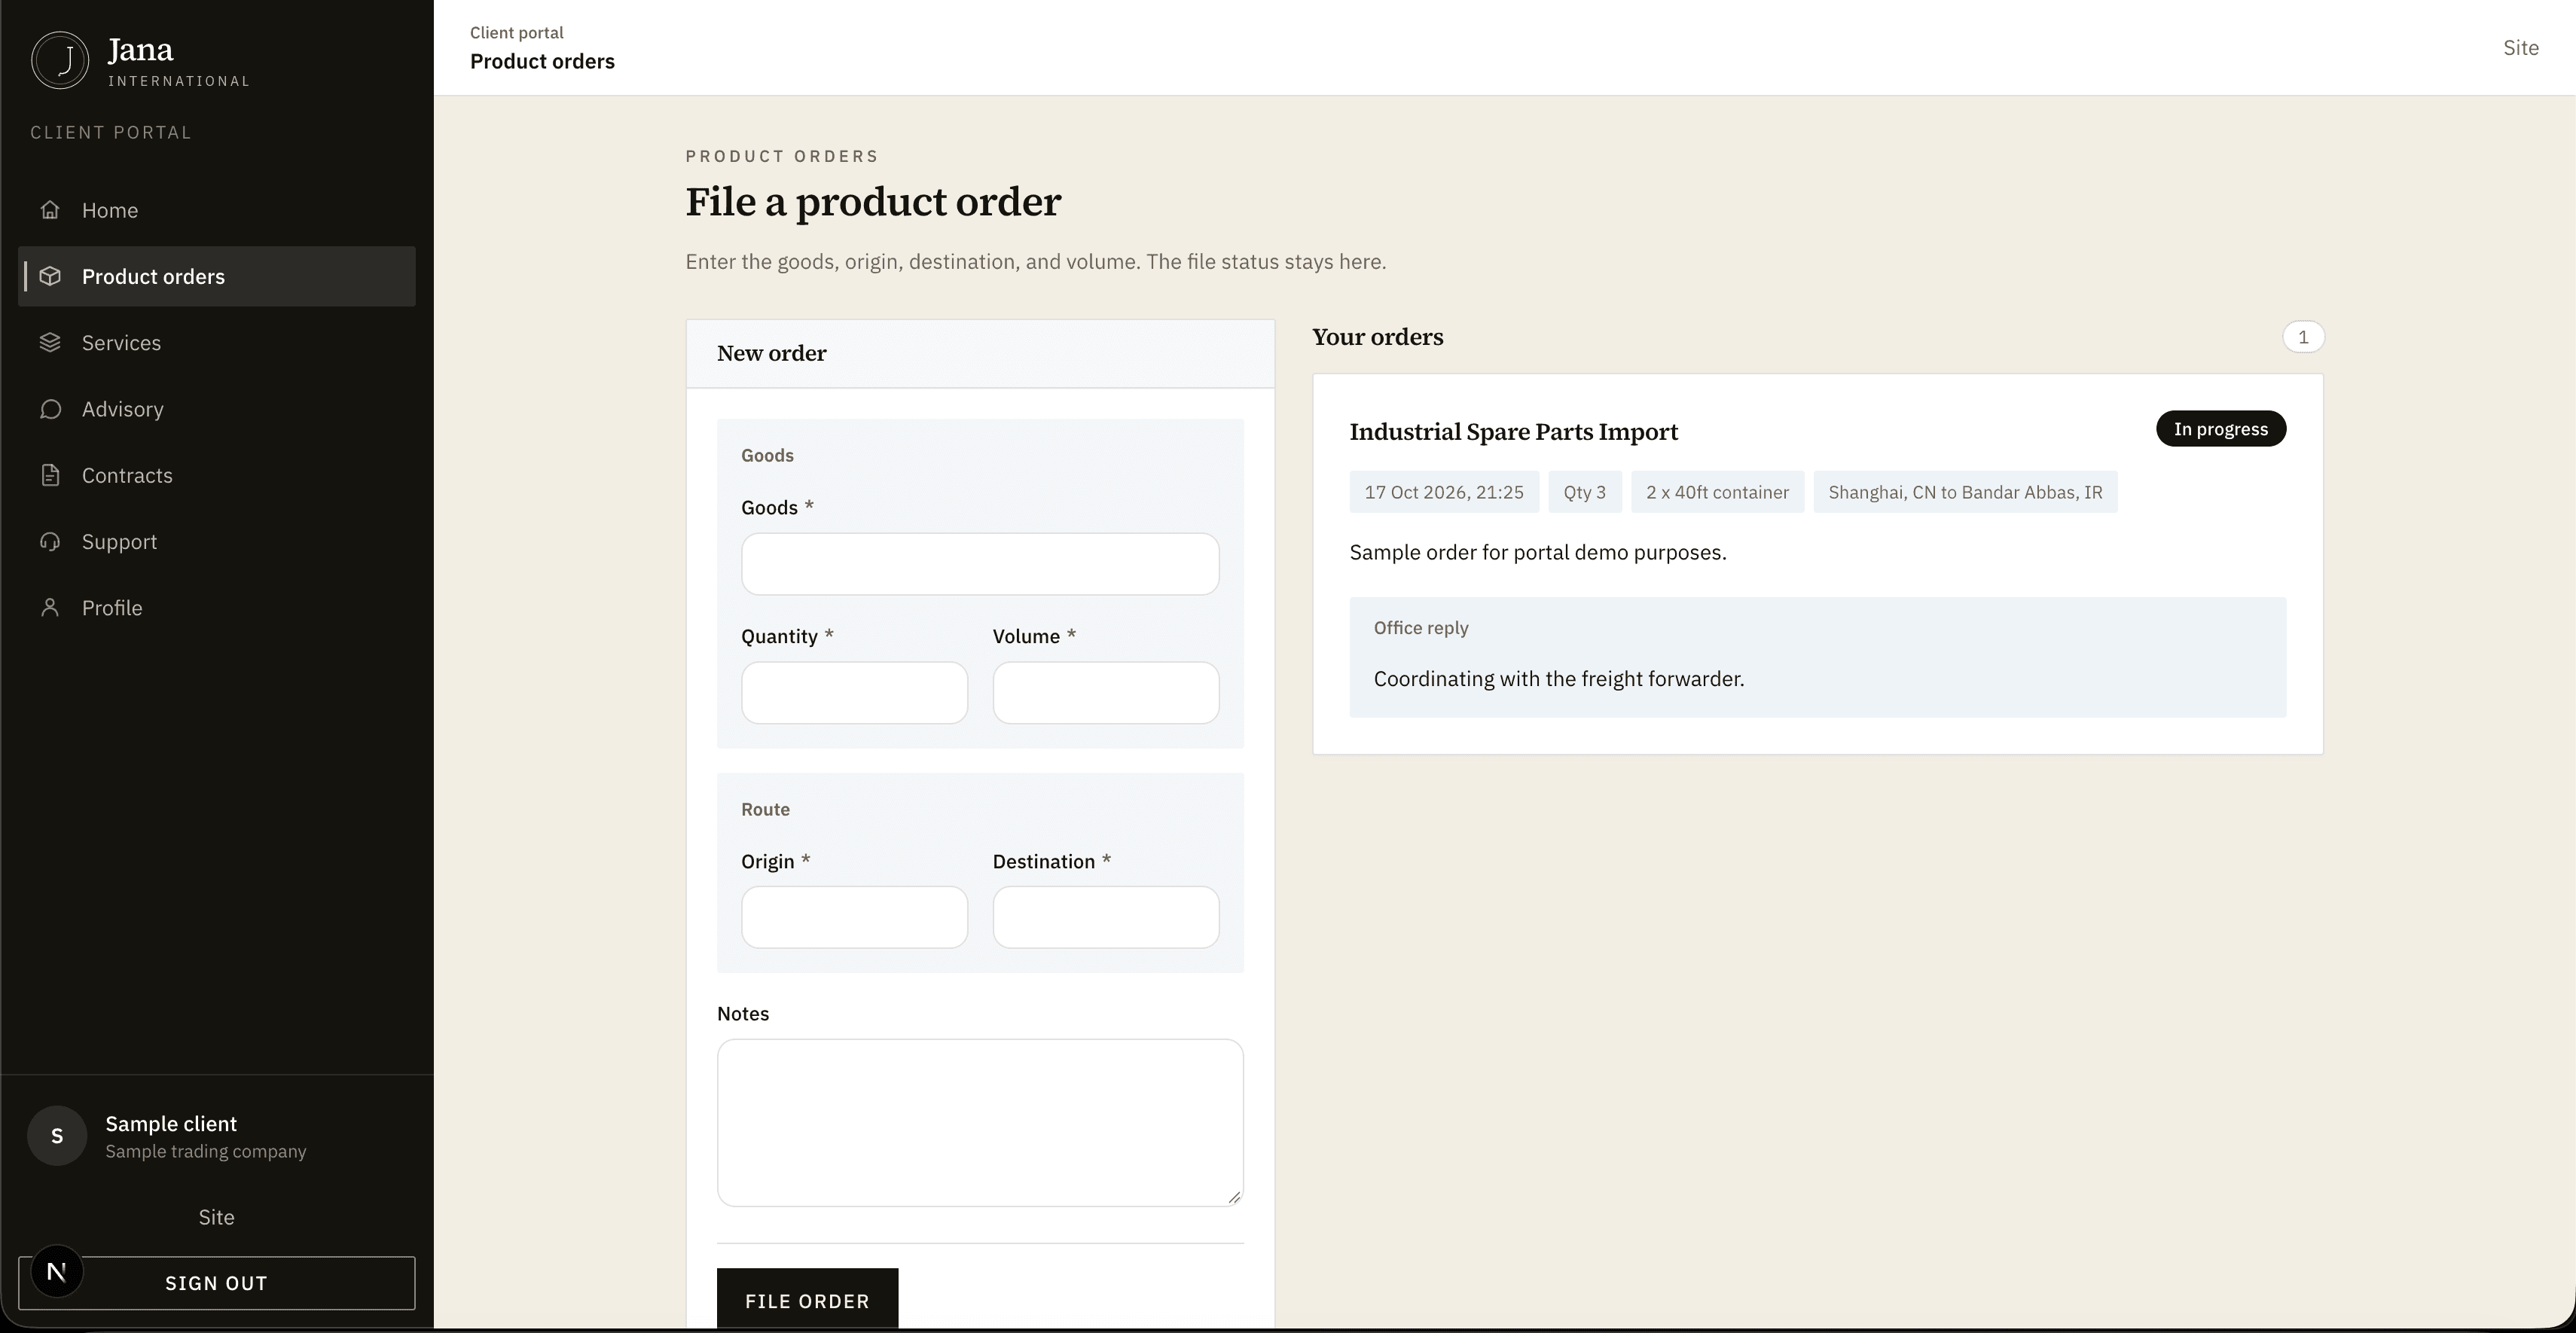The width and height of the screenshot is (2576, 1333).
Task: Click the Sample order demo description
Action: 1538,552
